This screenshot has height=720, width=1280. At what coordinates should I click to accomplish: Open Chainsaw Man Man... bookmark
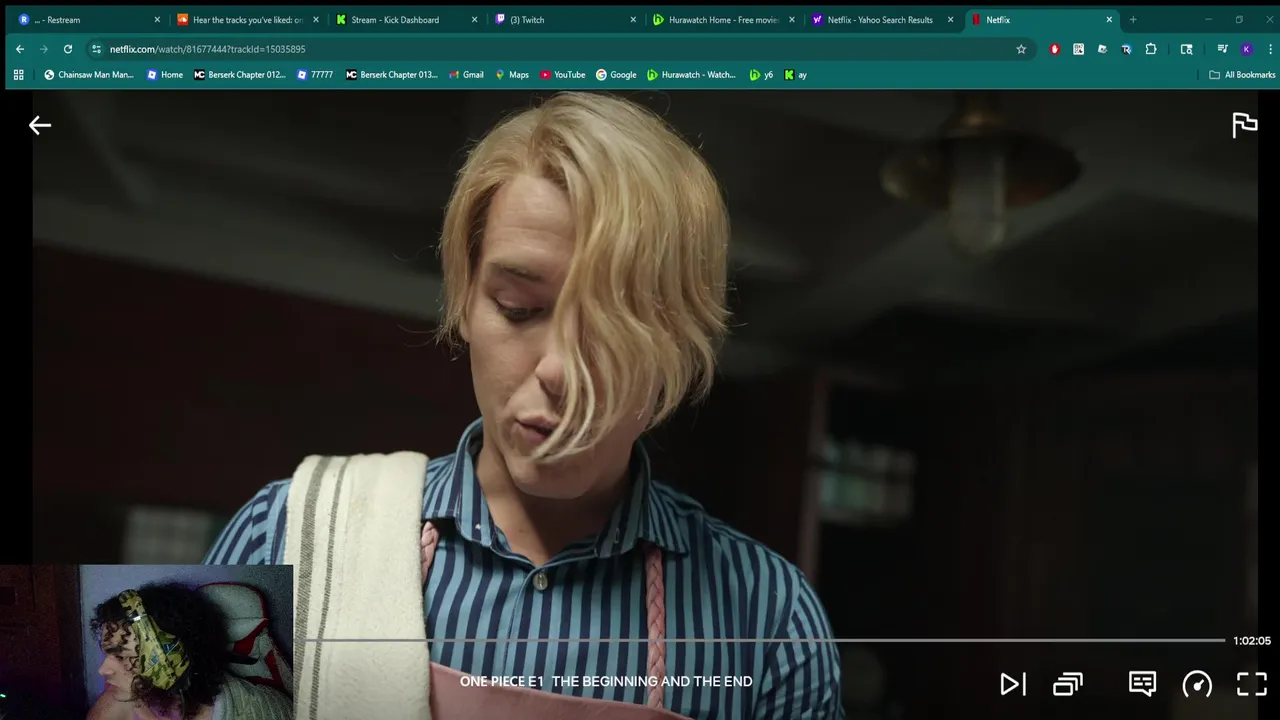point(89,75)
